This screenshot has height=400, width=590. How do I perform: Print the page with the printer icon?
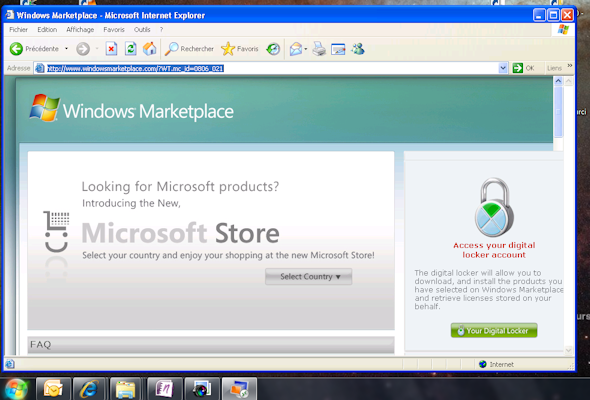coord(319,49)
